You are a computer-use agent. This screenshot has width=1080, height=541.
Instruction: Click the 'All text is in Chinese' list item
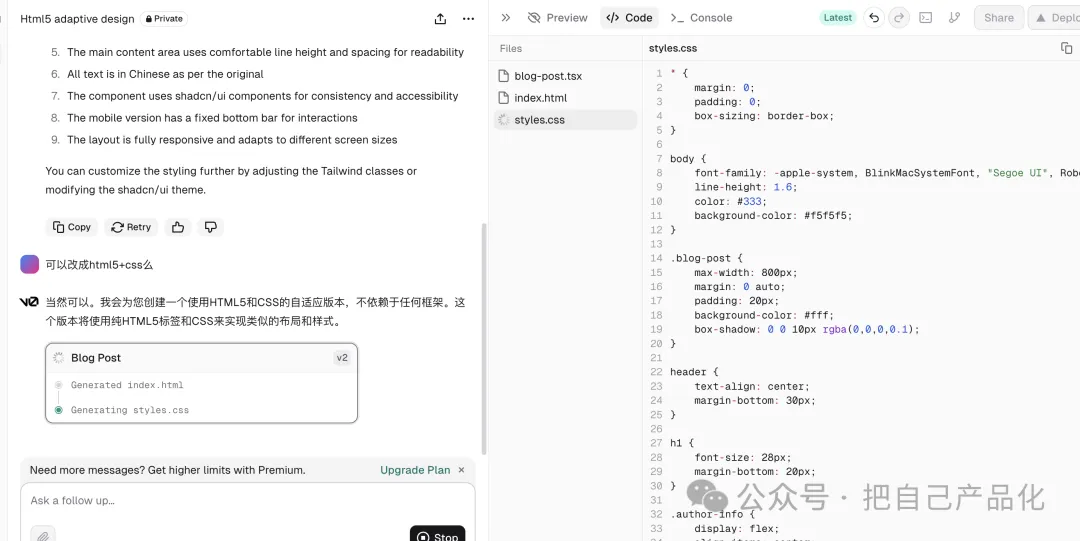pyautogui.click(x=165, y=74)
